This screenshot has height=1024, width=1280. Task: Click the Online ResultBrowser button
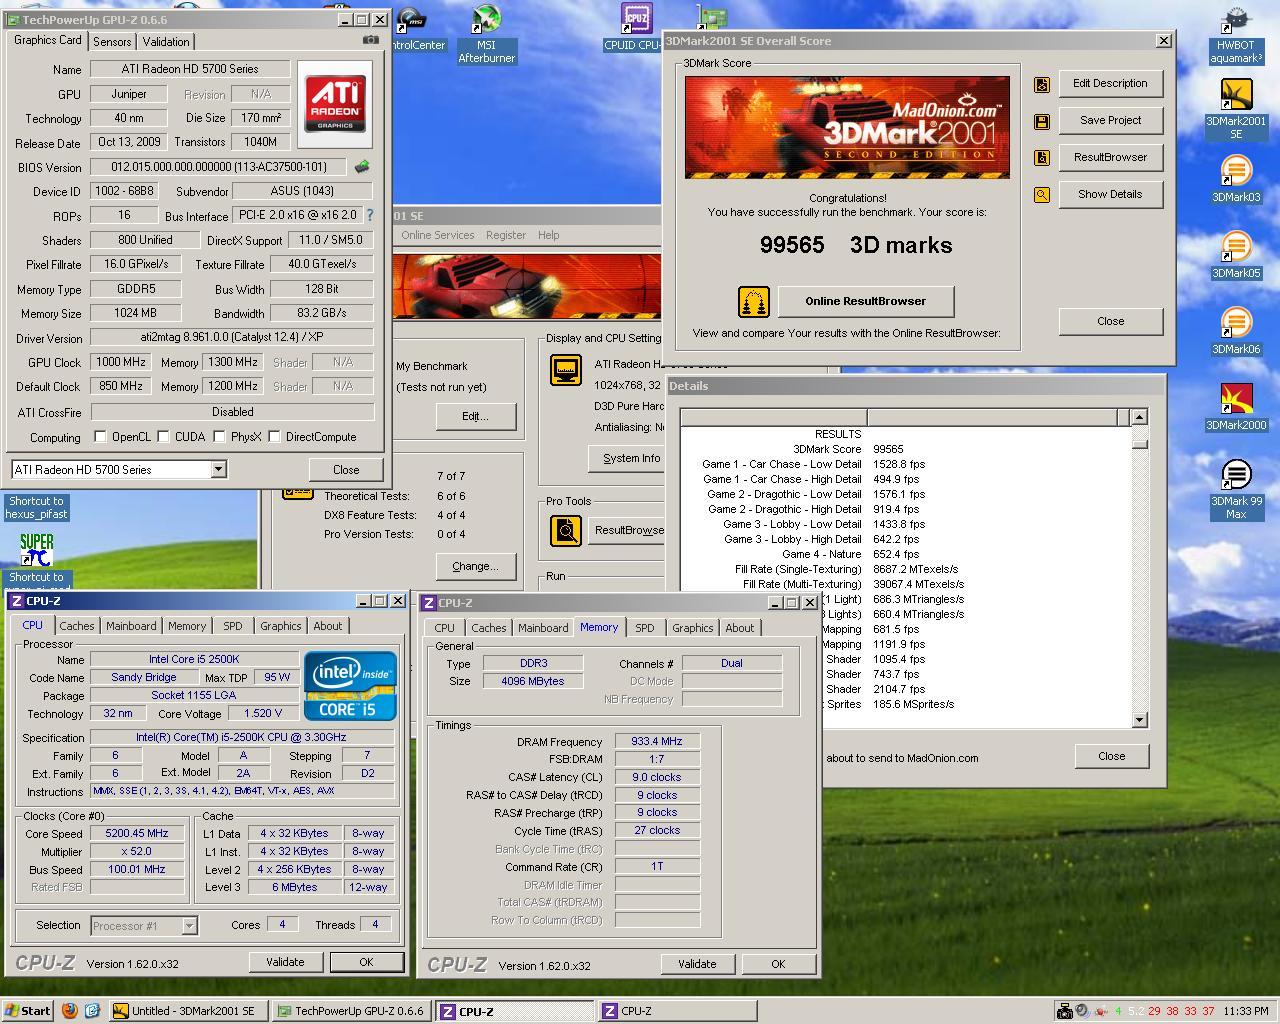865,301
